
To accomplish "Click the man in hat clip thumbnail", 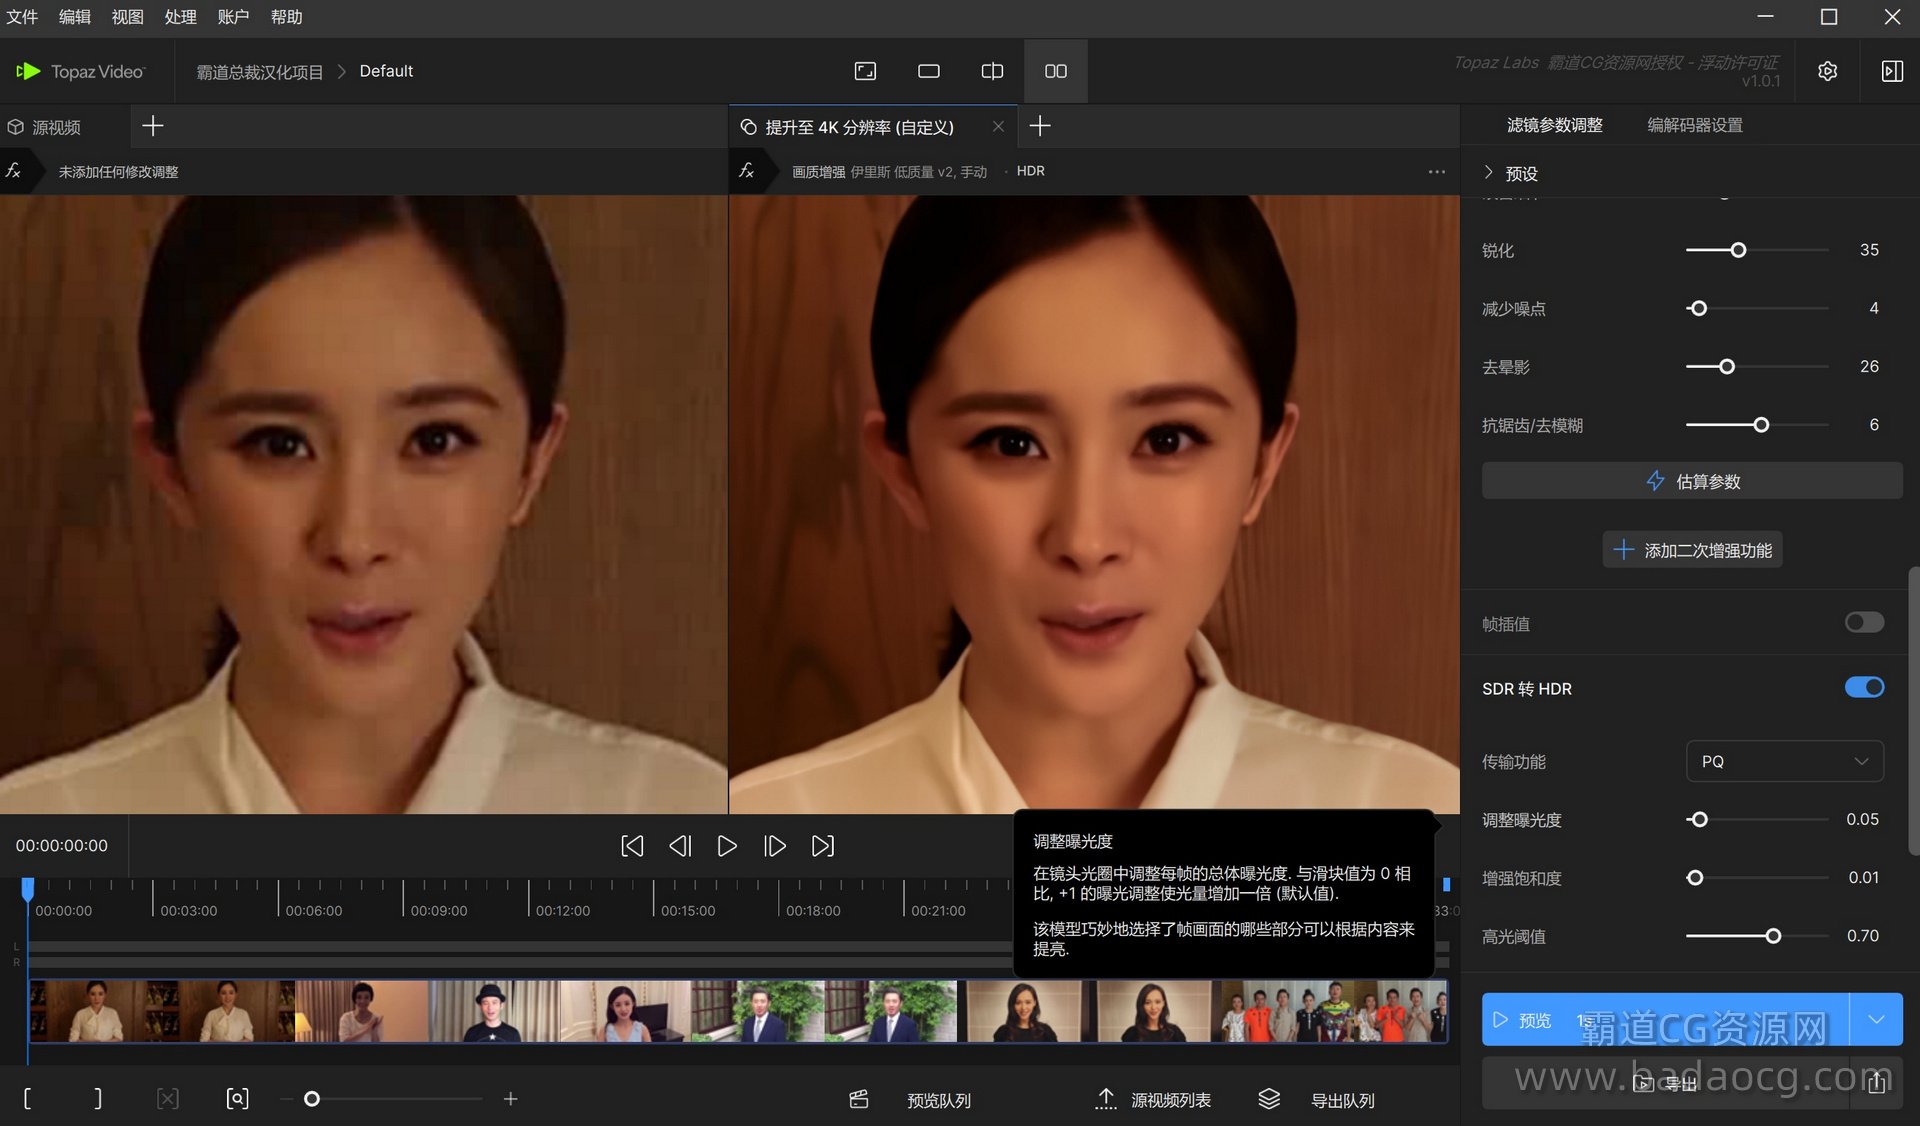I will 494,1011.
